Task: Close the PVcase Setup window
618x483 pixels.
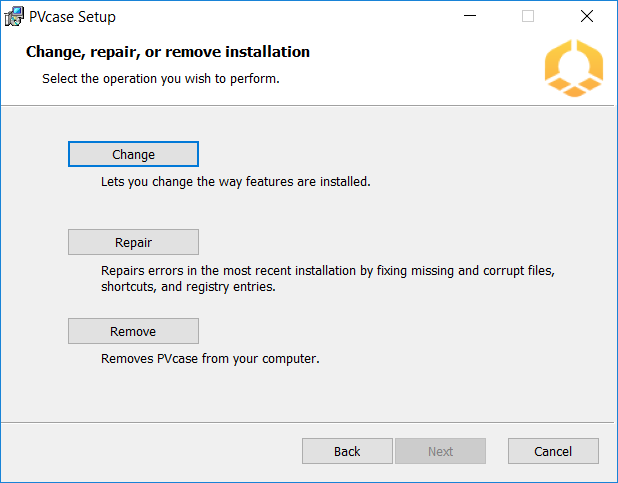Action: pos(587,16)
